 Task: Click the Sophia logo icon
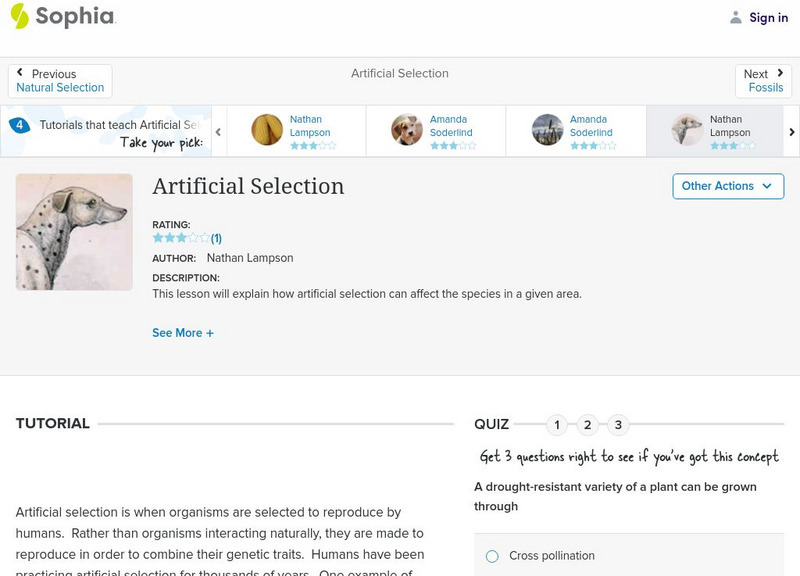19,16
